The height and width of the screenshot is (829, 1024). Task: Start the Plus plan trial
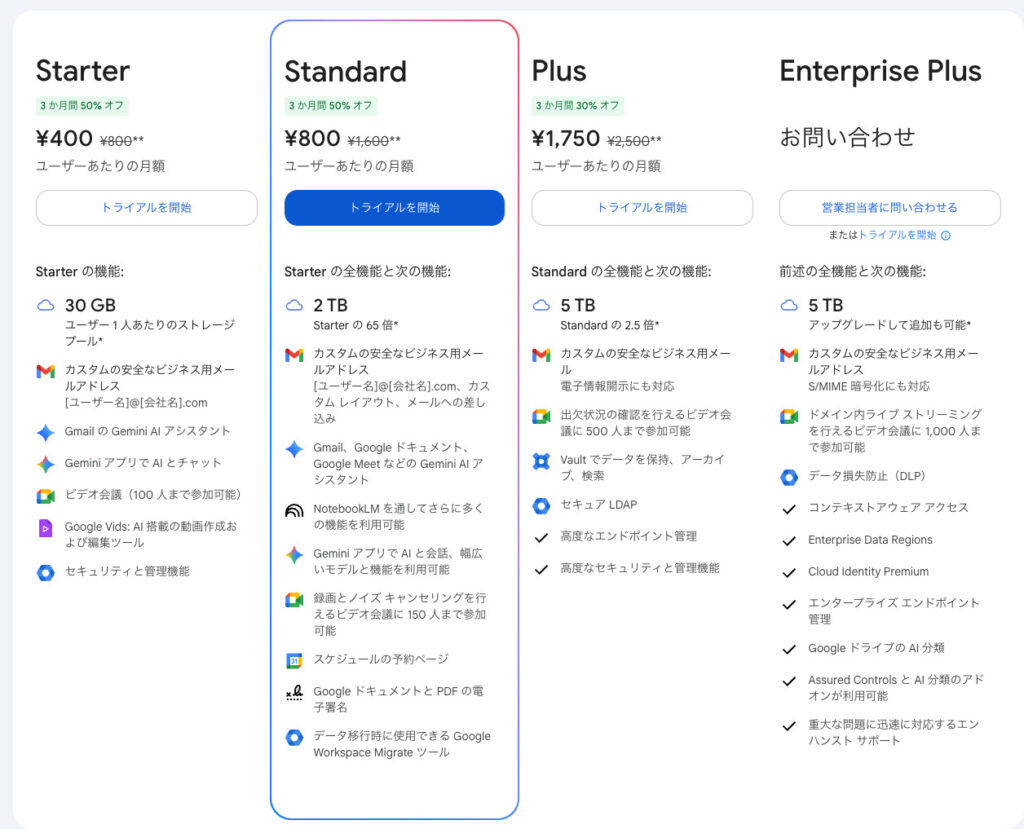coord(642,208)
